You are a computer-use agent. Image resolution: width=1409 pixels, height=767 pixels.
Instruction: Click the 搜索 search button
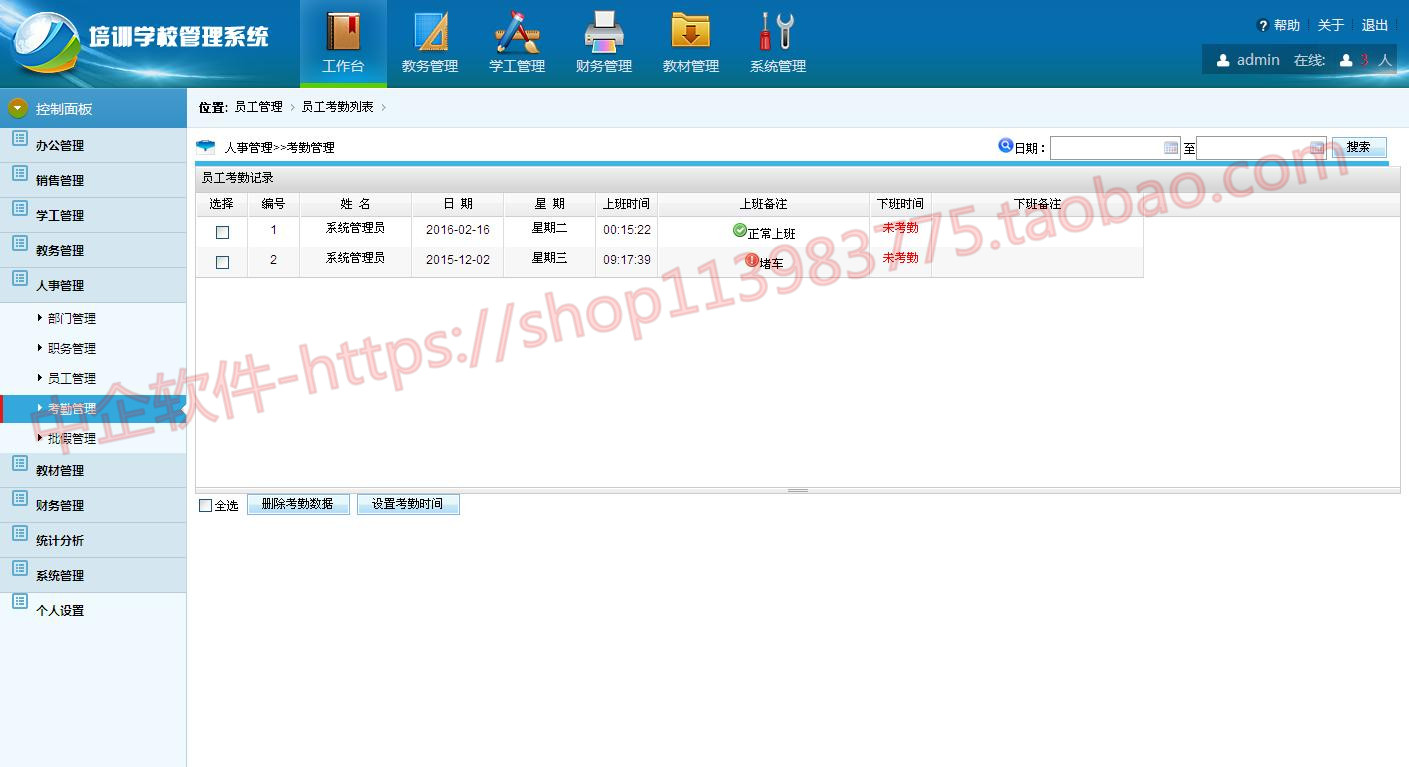[x=1359, y=148]
